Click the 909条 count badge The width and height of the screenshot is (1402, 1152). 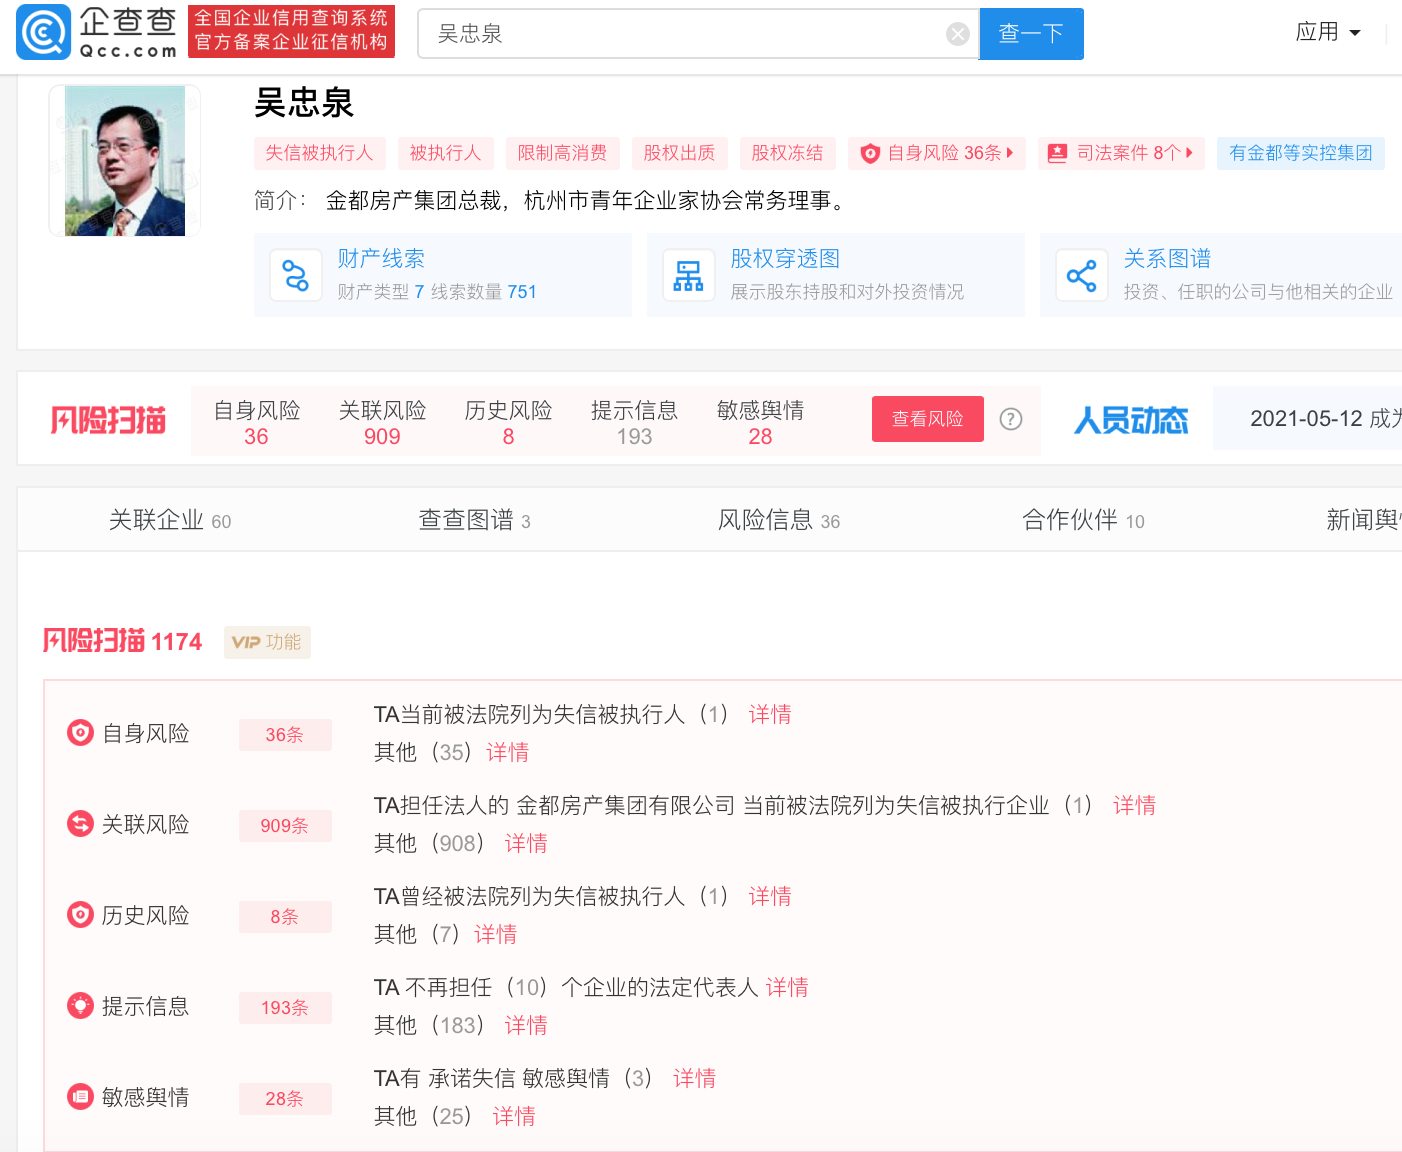point(285,826)
